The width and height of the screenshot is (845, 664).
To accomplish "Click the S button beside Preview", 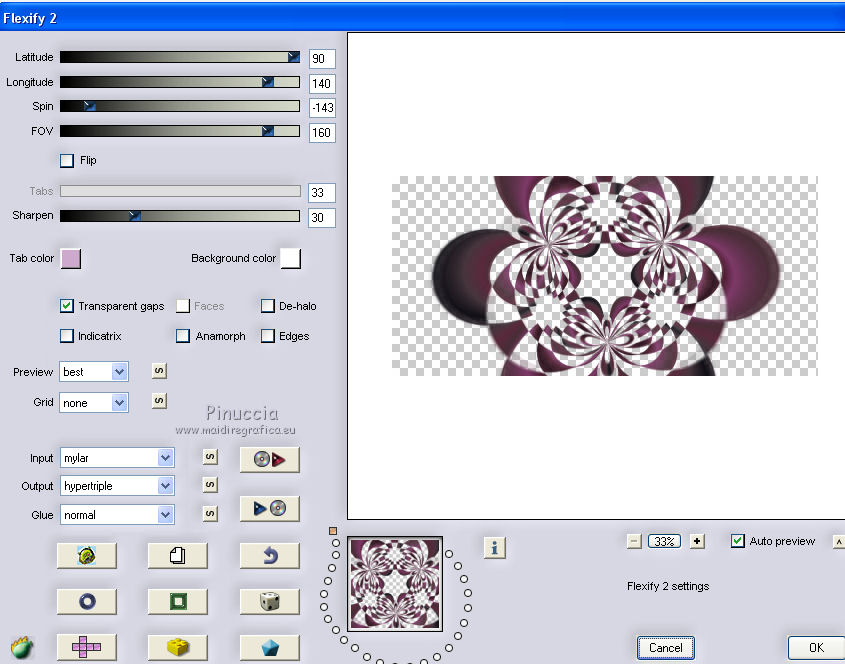I will 159,371.
